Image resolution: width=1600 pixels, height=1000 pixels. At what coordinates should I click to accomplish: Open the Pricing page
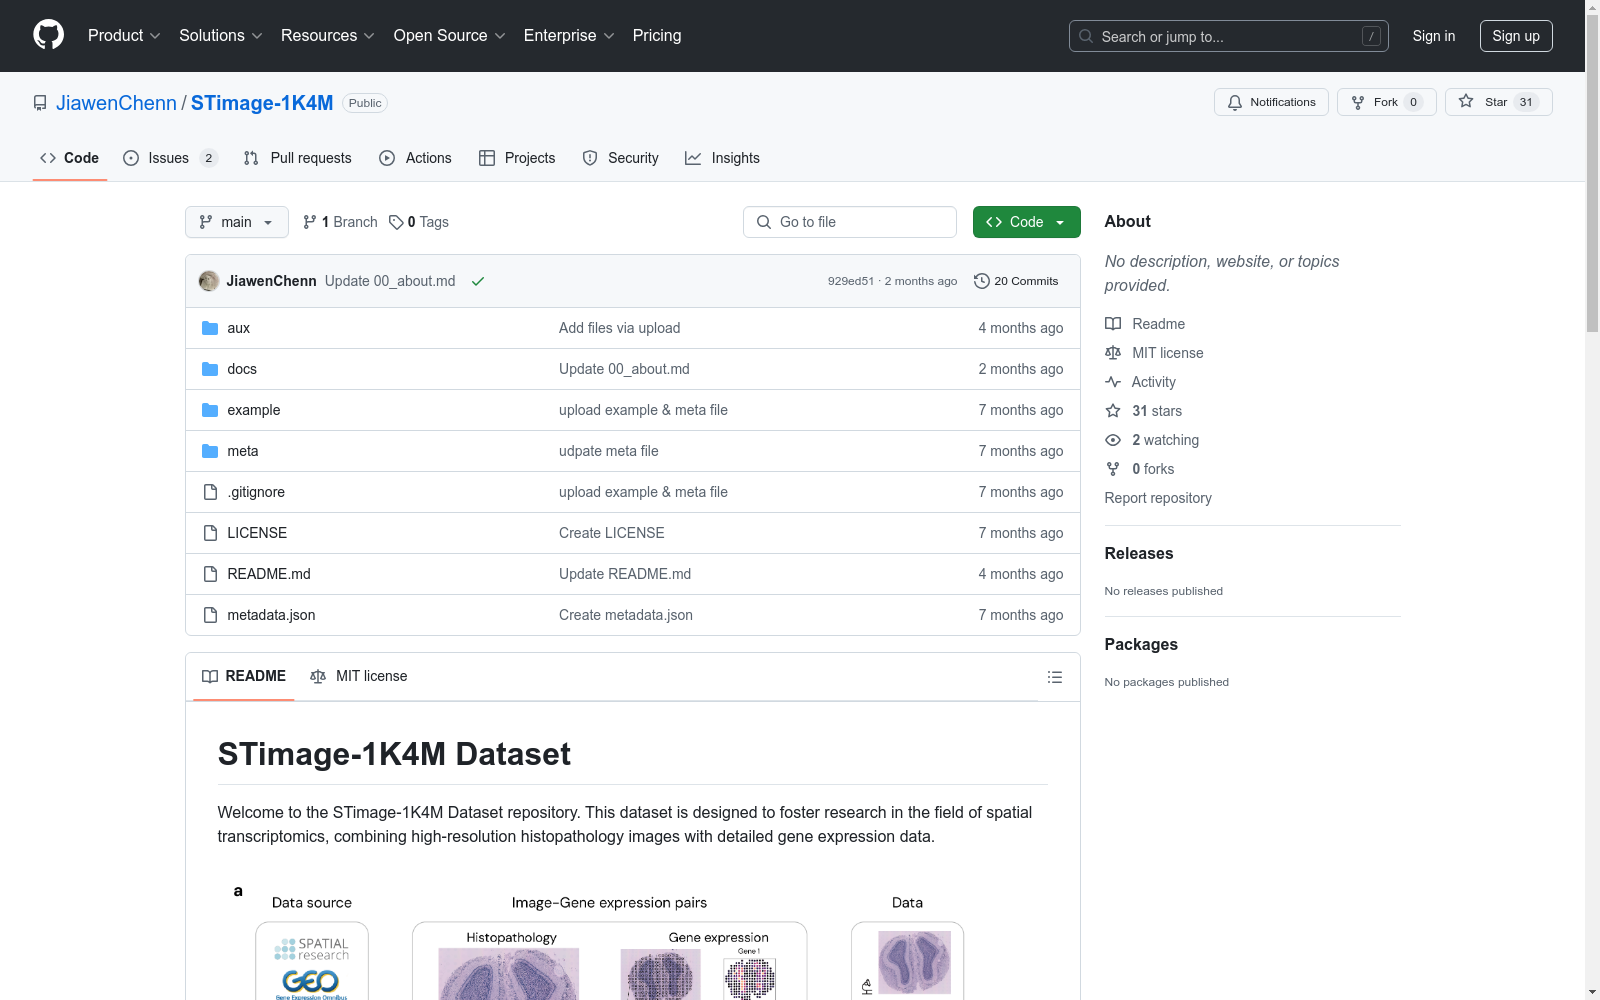click(657, 35)
